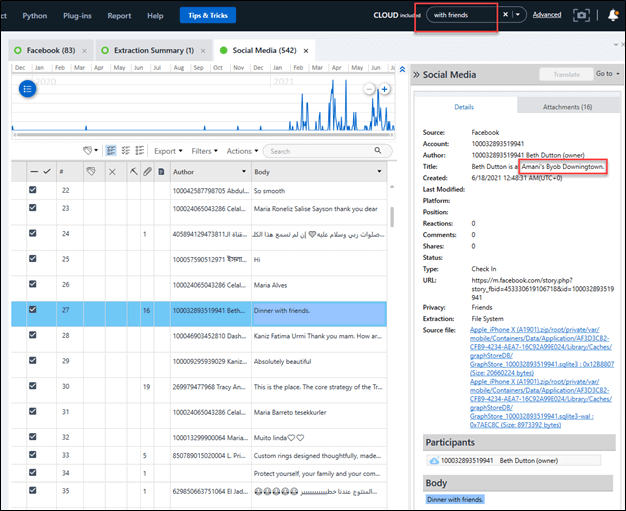Clear the 'with friends' search text
The height and width of the screenshot is (511, 626).
point(506,15)
